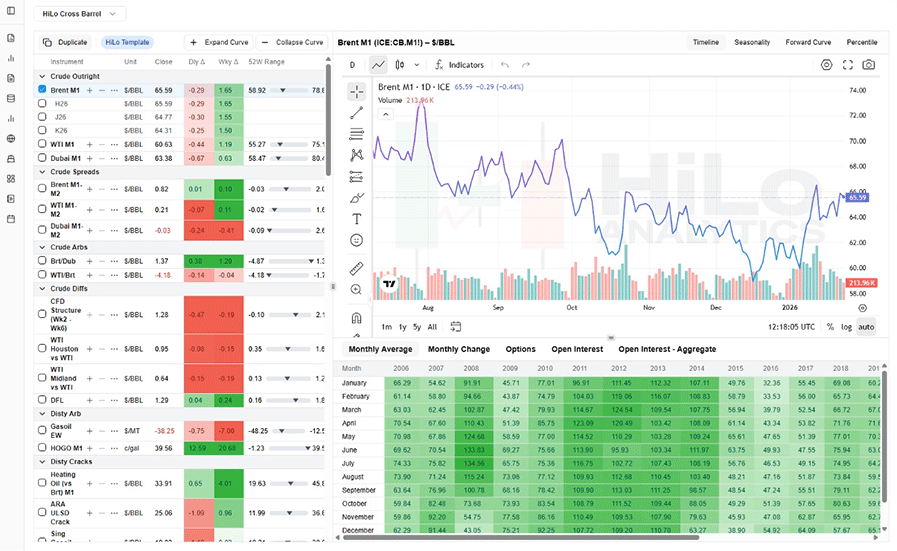The height and width of the screenshot is (551, 897).
Task: Set chart range to 5y
Action: (417, 327)
